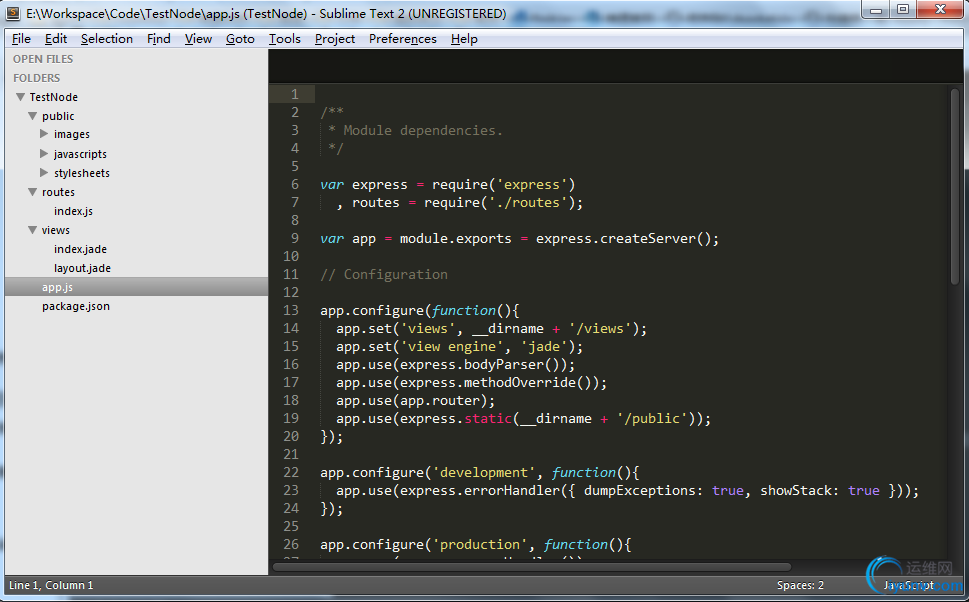This screenshot has height=602, width=969.
Task: Collapse the TestNode folder arrow
Action: pyautogui.click(x=20, y=97)
